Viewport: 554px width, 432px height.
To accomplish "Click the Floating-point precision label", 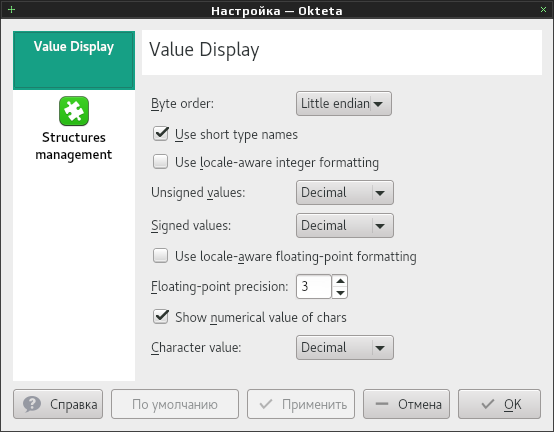I will click(220, 287).
